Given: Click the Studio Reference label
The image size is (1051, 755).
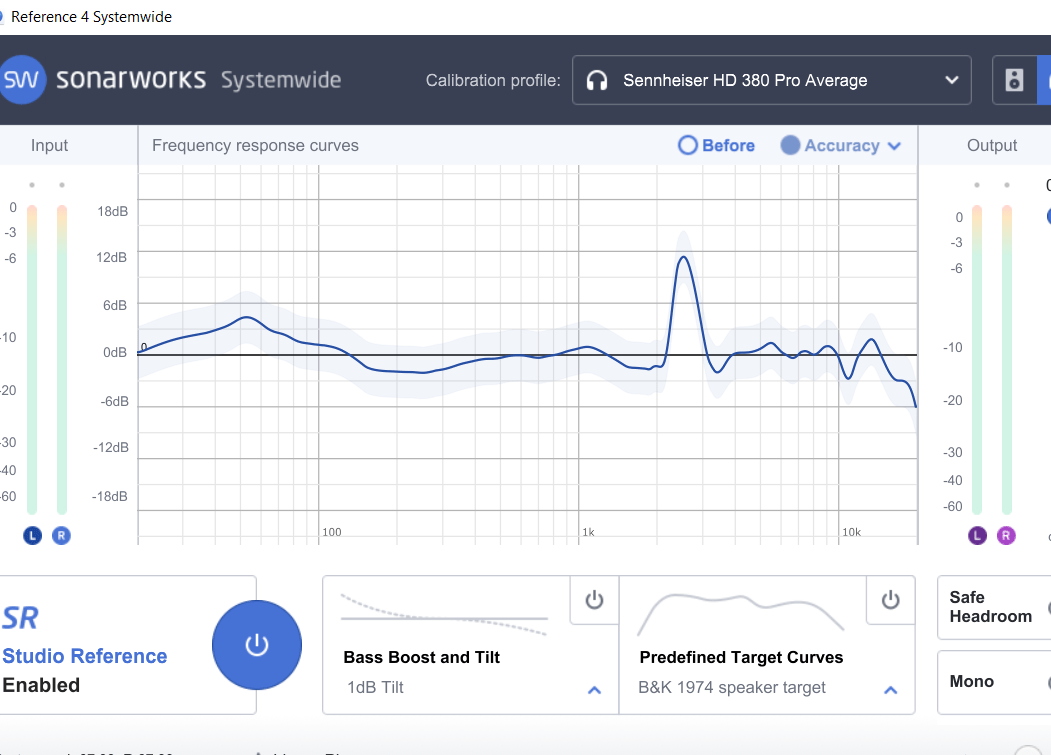Looking at the screenshot, I should click(84, 656).
